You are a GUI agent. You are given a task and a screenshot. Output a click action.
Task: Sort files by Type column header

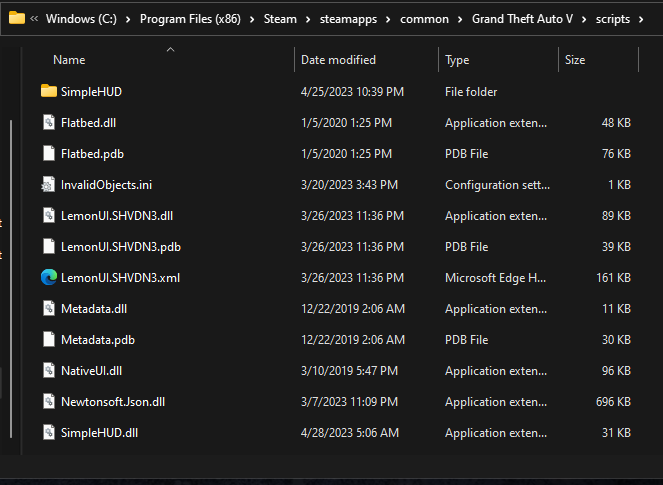[x=457, y=60]
